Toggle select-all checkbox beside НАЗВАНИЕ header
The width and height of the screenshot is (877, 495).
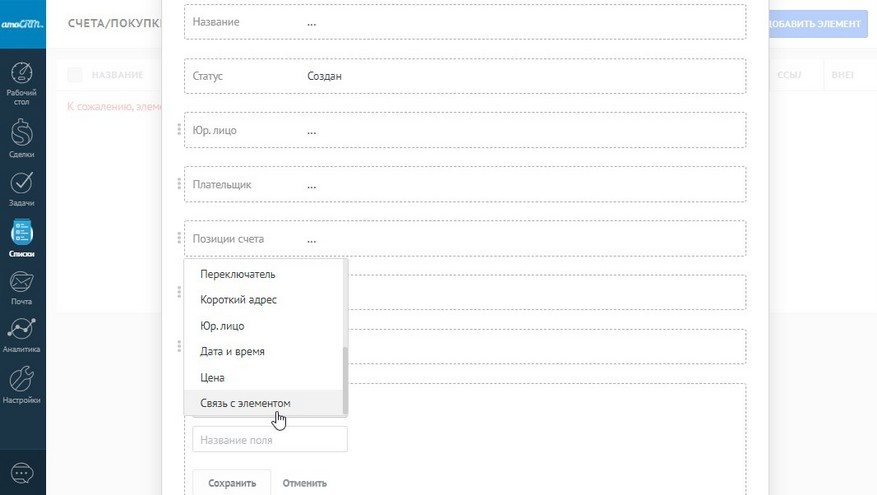(x=75, y=75)
